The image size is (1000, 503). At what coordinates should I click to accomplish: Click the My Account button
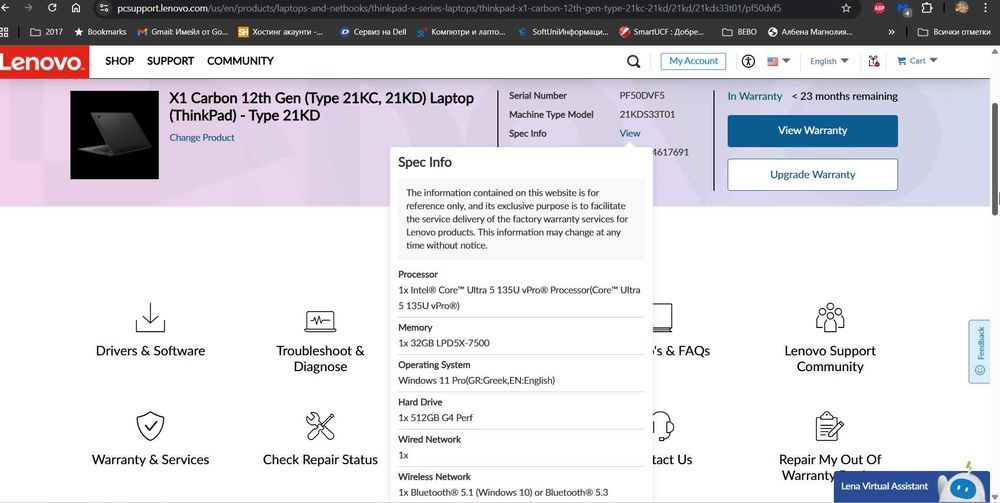[693, 61]
